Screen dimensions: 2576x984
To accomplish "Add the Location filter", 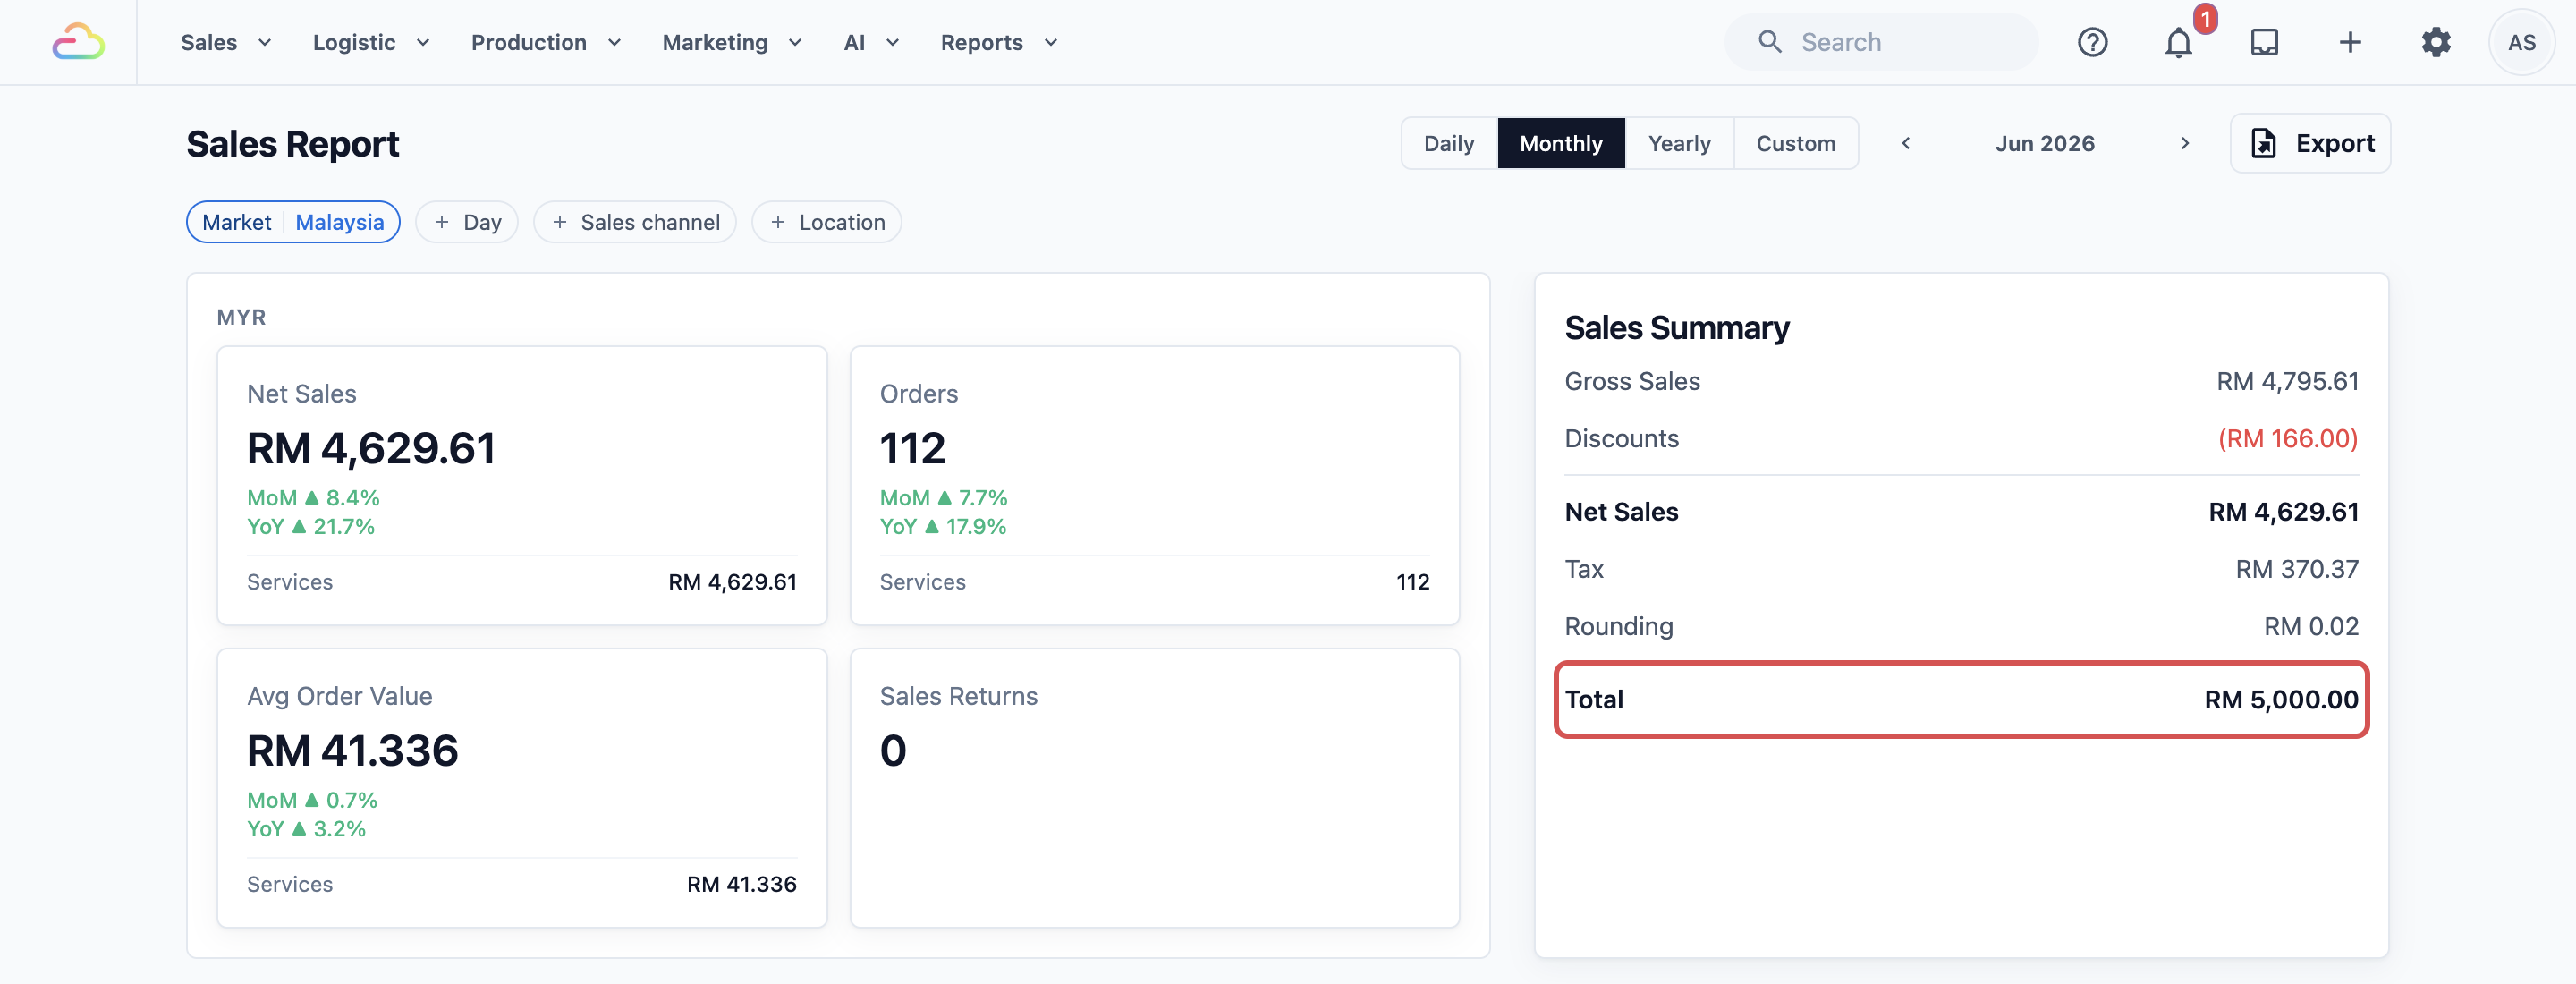I will tap(826, 222).
